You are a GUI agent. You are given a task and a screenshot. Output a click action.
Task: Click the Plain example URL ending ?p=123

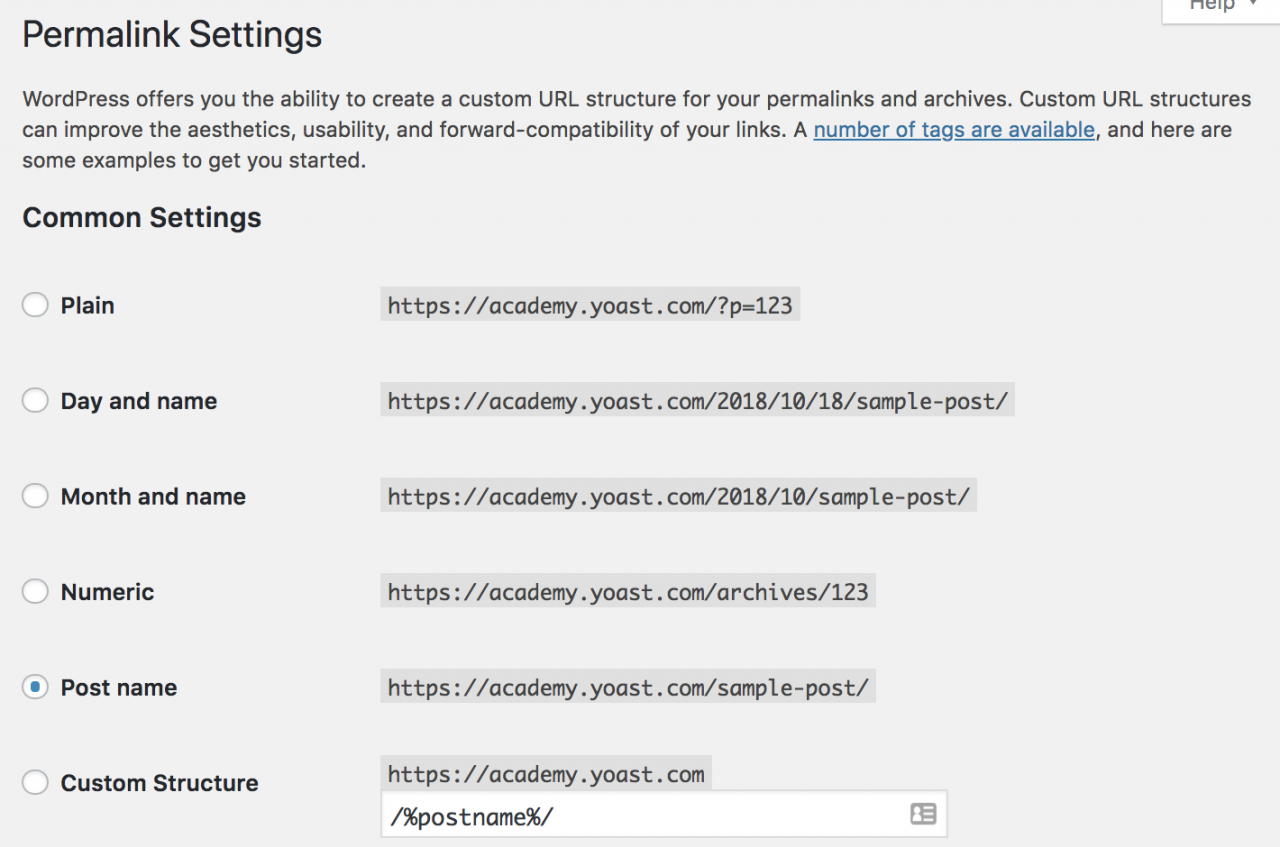(590, 305)
